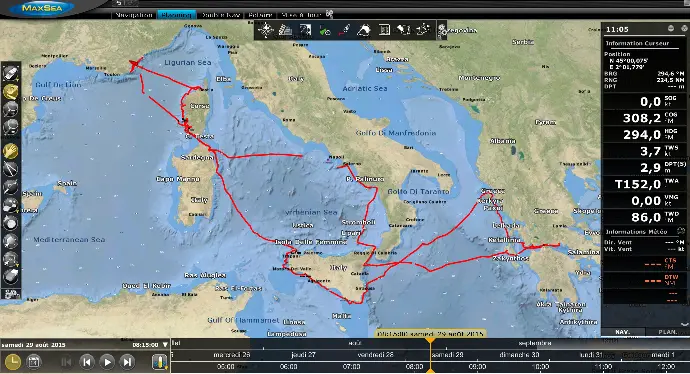The image size is (690, 374).
Task: Click the orange timeline marker at samedi 29
Action: tap(430, 341)
